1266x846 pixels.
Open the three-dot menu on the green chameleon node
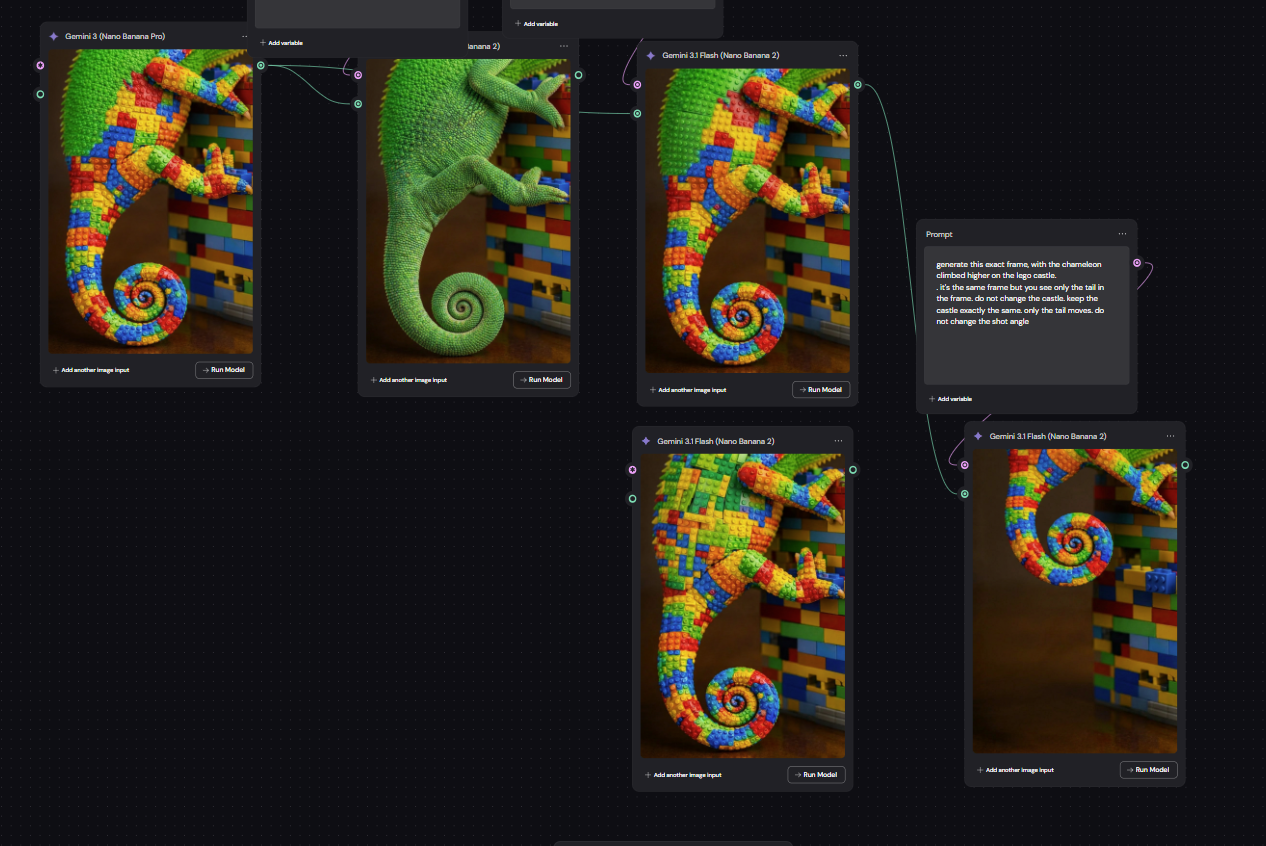(564, 46)
